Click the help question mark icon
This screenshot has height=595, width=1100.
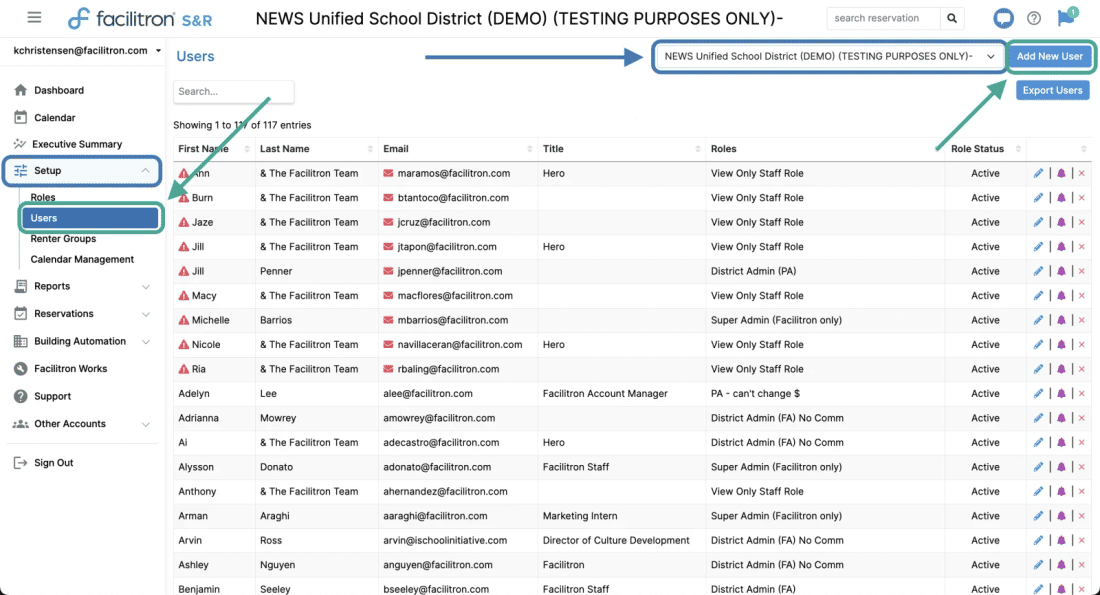pyautogui.click(x=1034, y=18)
